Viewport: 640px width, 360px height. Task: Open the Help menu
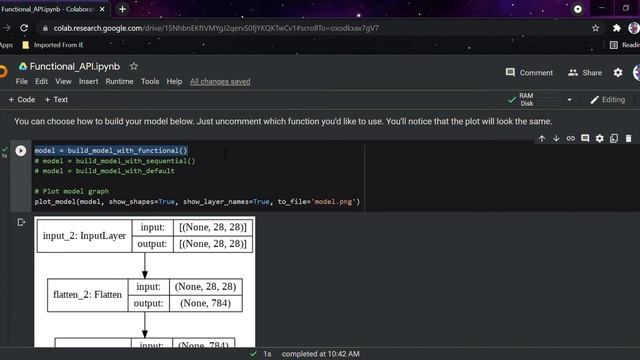[174, 82]
